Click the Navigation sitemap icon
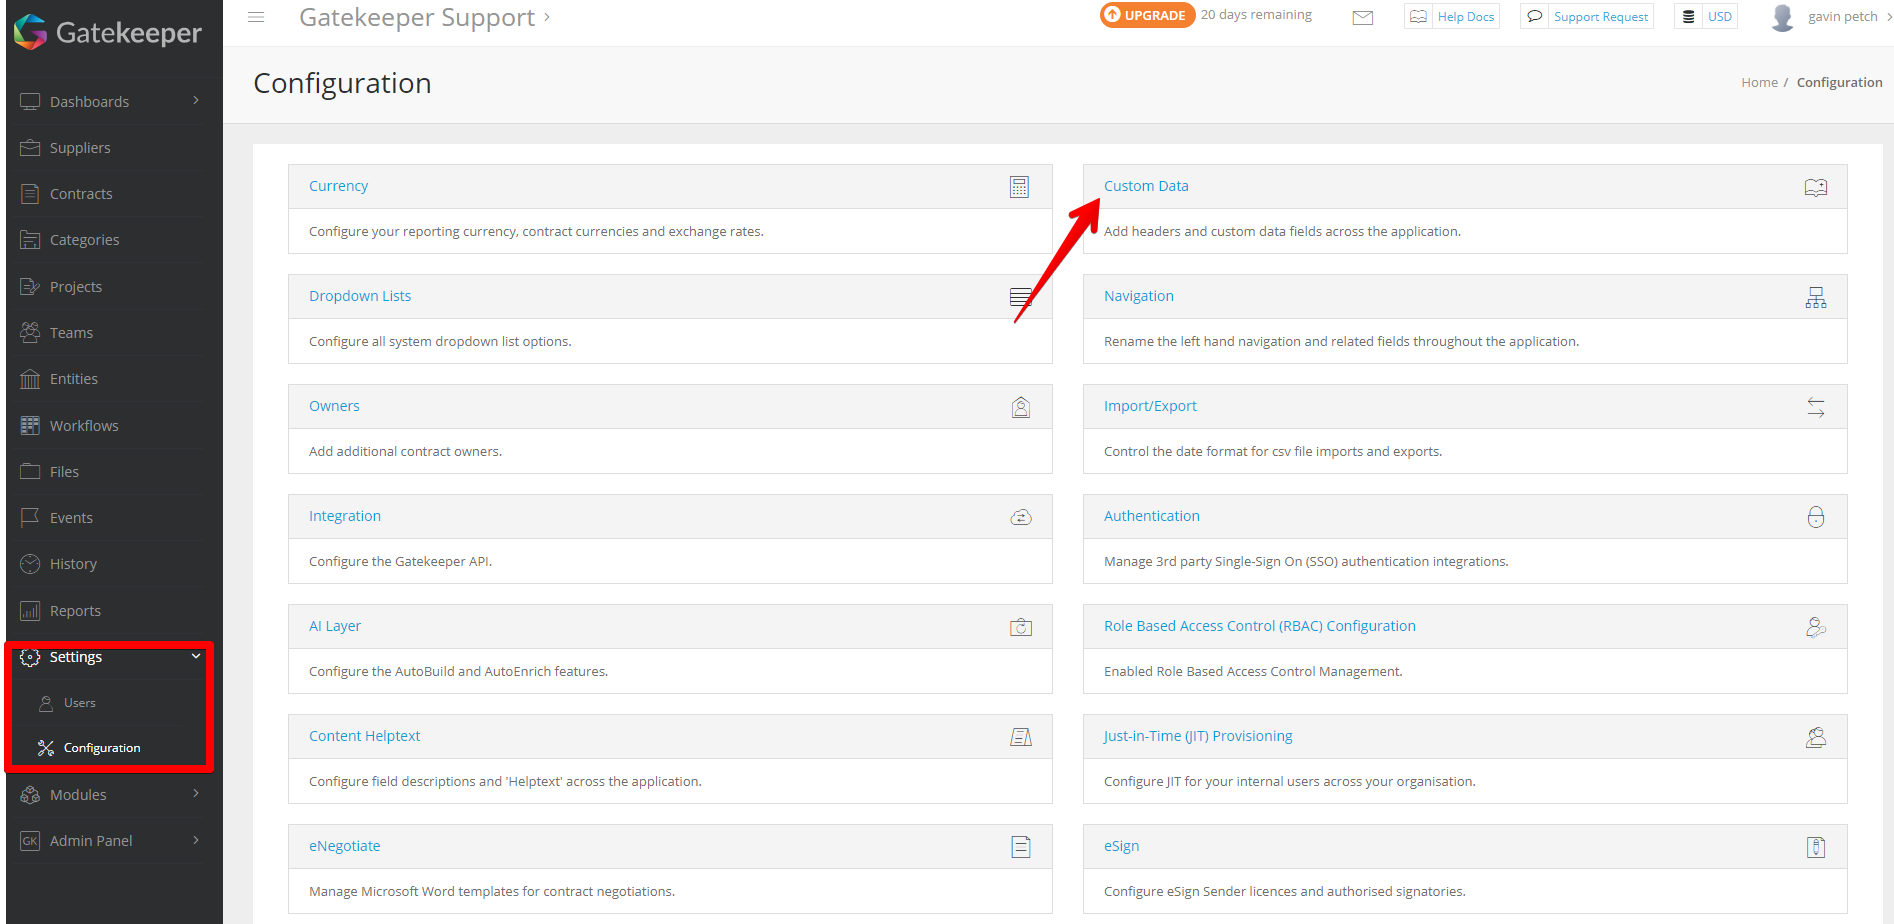The width and height of the screenshot is (1894, 924). click(1816, 297)
